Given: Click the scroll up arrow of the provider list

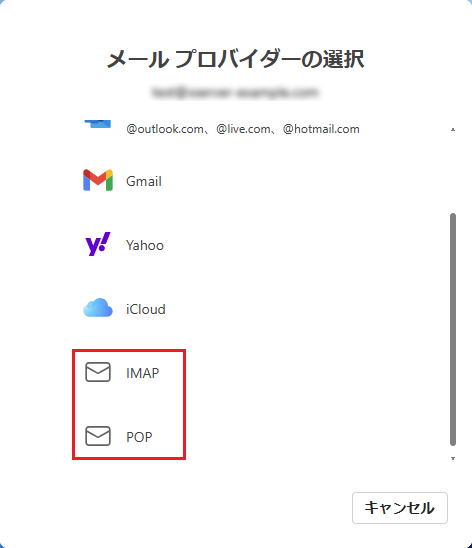Looking at the screenshot, I should pos(453,129).
